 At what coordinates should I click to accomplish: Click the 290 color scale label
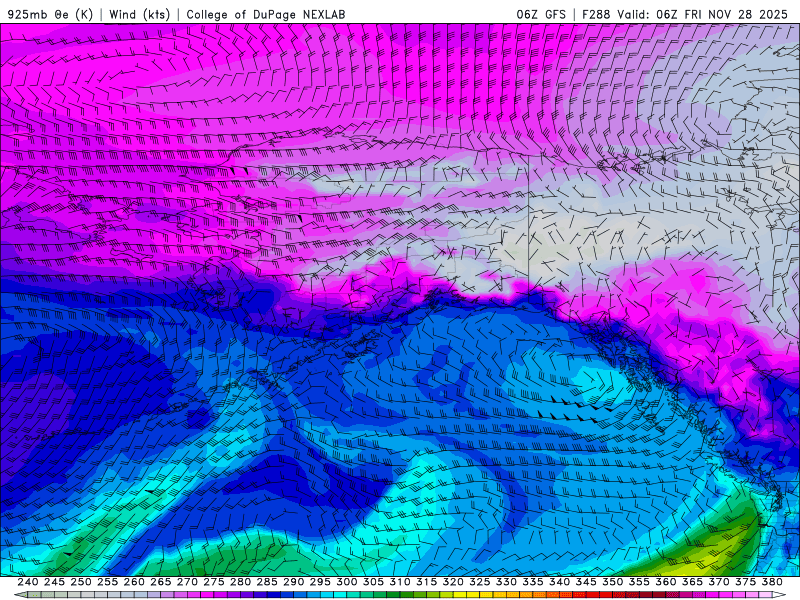point(293,582)
